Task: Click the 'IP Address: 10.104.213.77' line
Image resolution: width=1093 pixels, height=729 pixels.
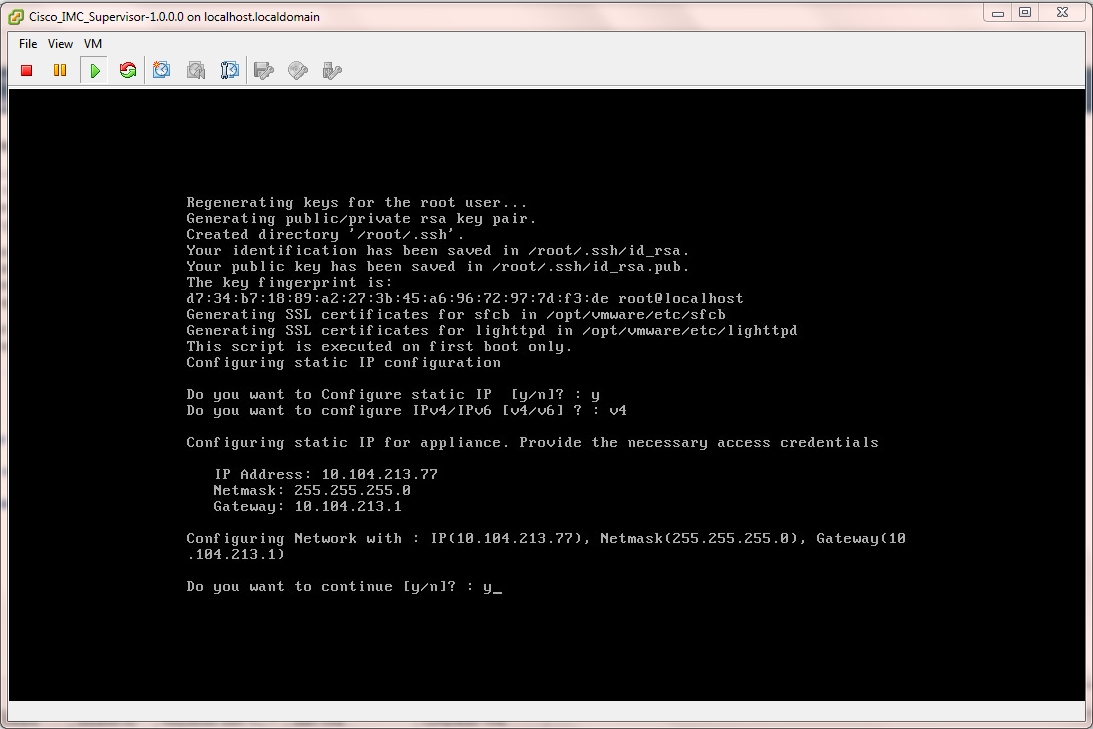Action: point(326,475)
